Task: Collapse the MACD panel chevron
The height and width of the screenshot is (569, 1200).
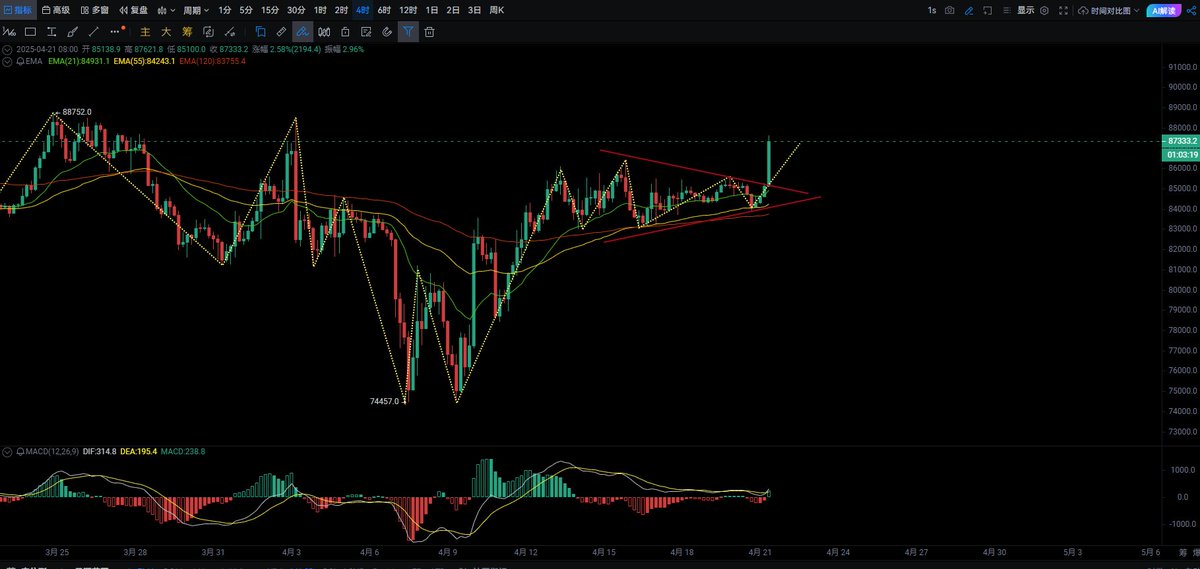Action: coord(7,452)
